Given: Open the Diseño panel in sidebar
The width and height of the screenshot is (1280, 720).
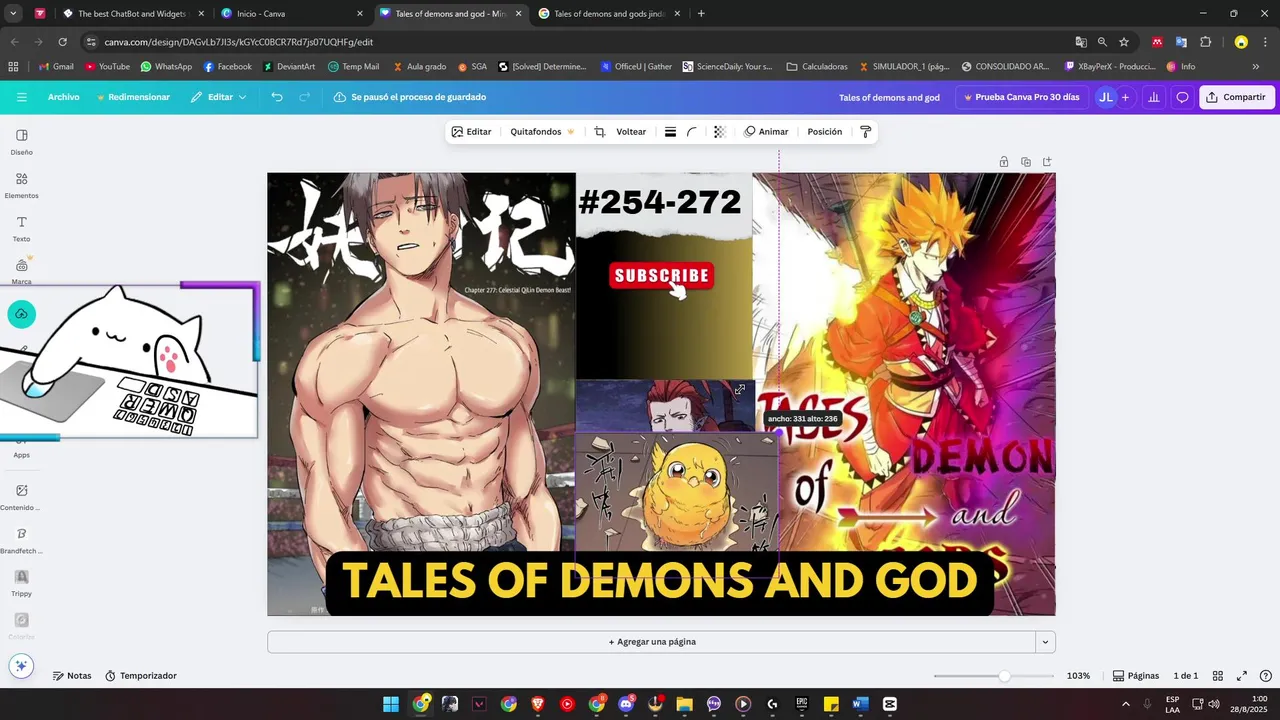Looking at the screenshot, I should (x=21, y=142).
